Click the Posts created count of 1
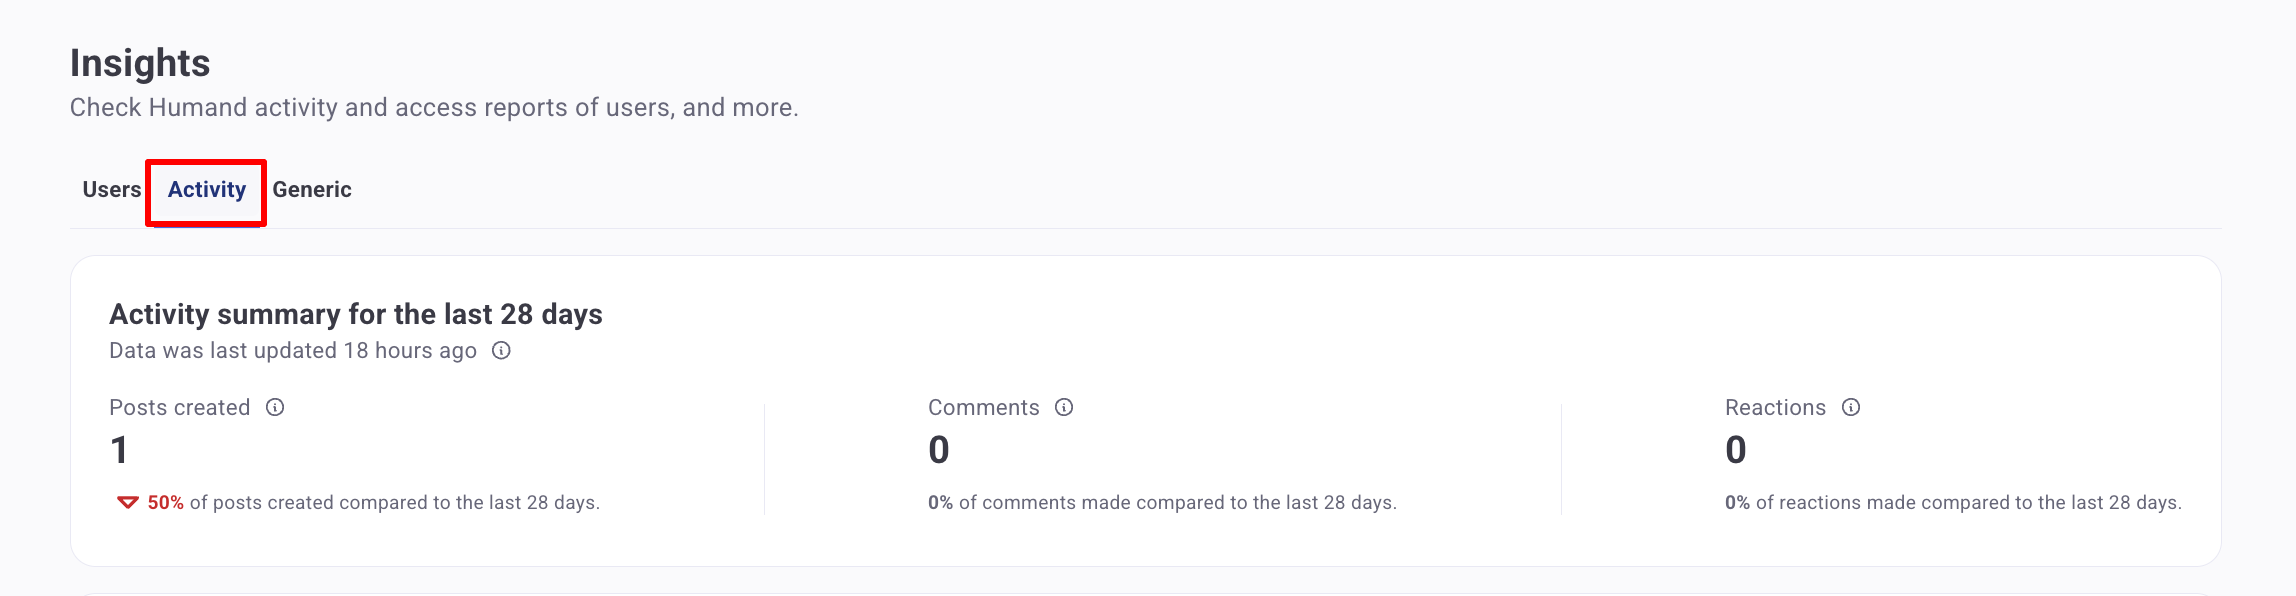This screenshot has width=2296, height=596. click(119, 450)
